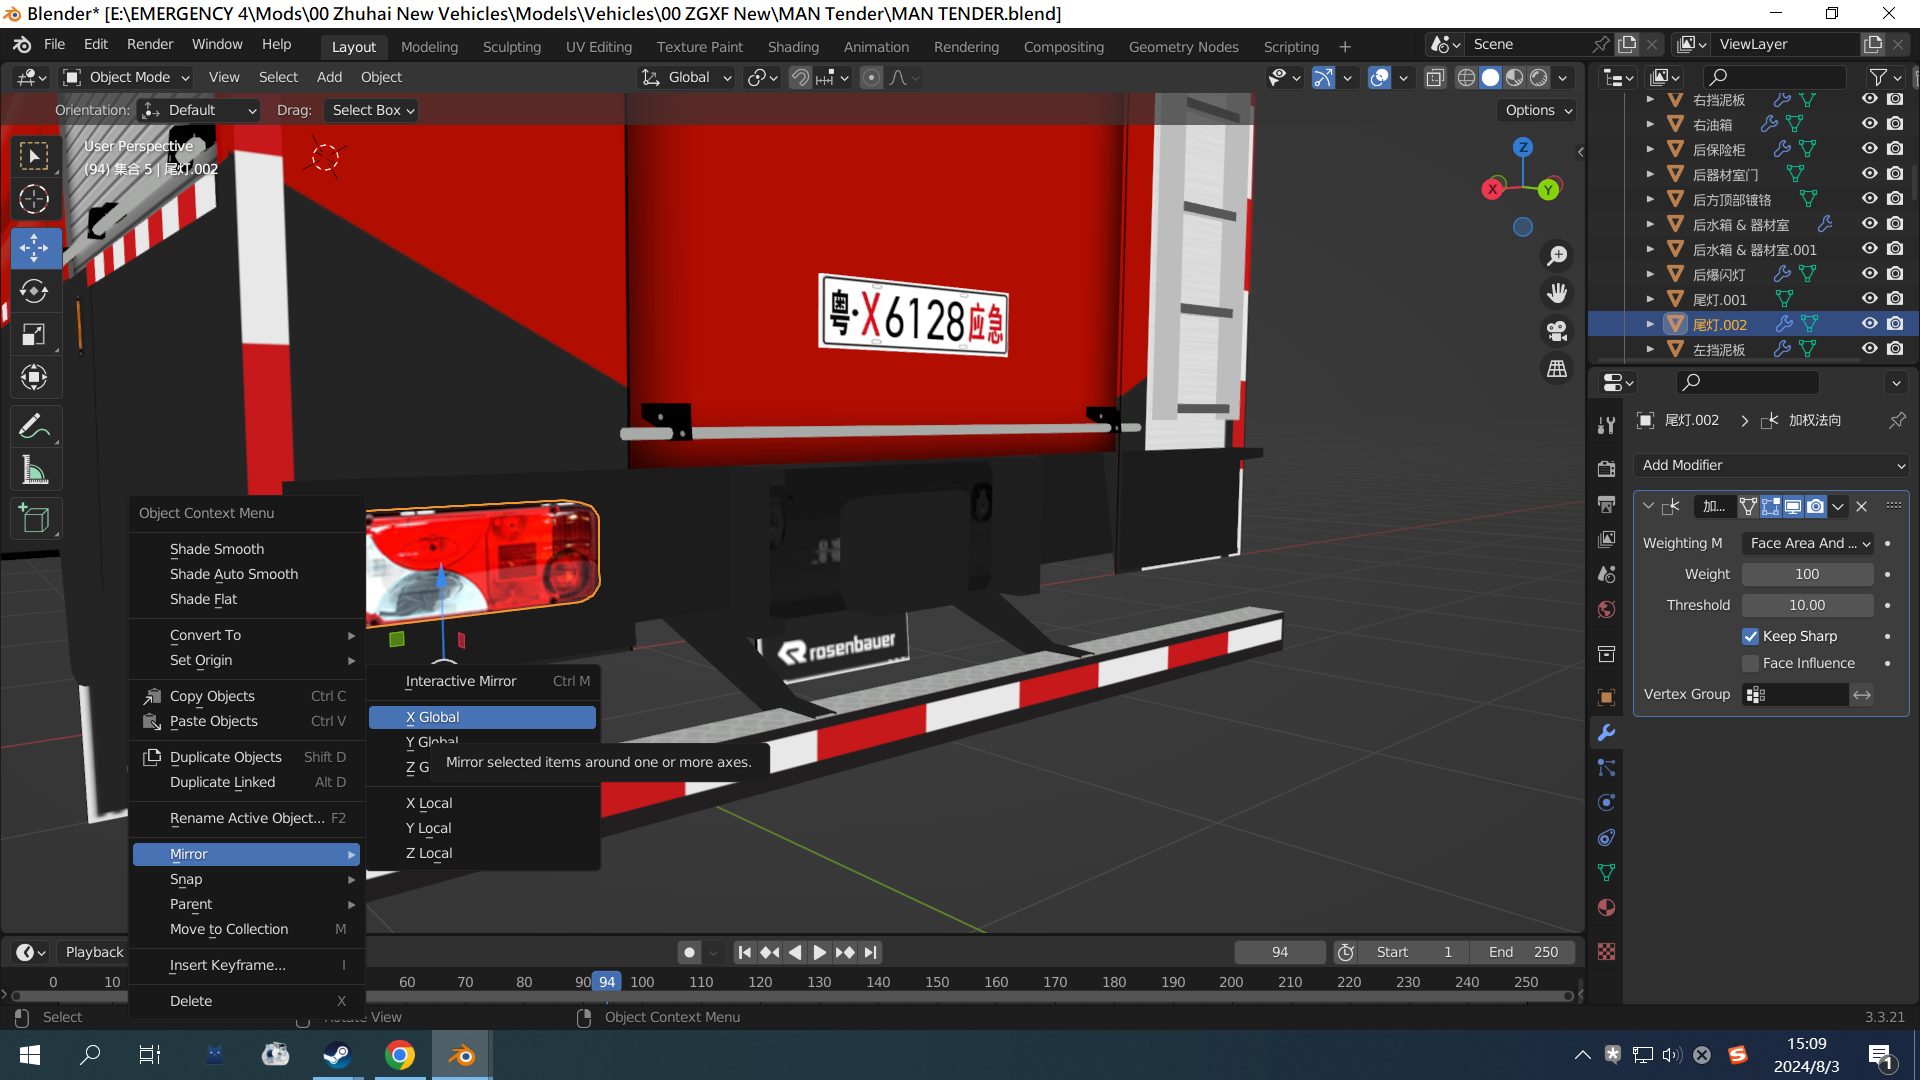1920x1080 pixels.
Task: Click the Weight value slider field
Action: [x=1807, y=574]
